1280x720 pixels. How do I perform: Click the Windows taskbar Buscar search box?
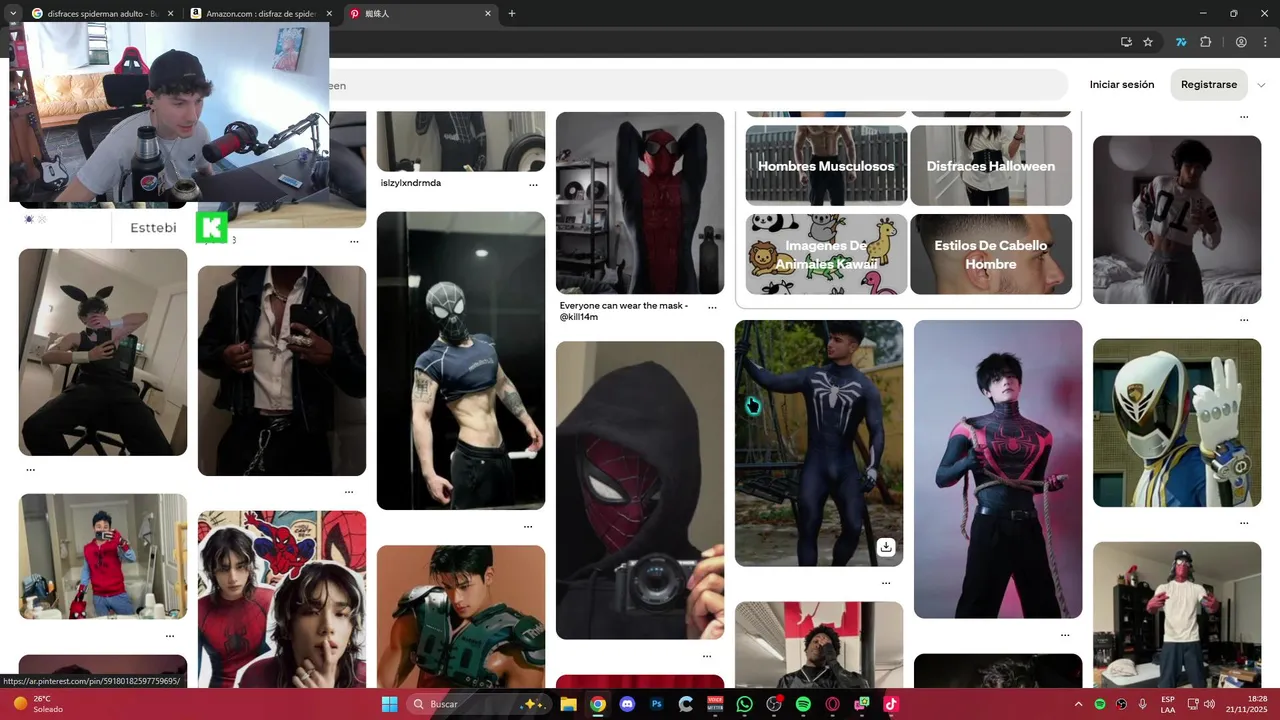pos(480,704)
